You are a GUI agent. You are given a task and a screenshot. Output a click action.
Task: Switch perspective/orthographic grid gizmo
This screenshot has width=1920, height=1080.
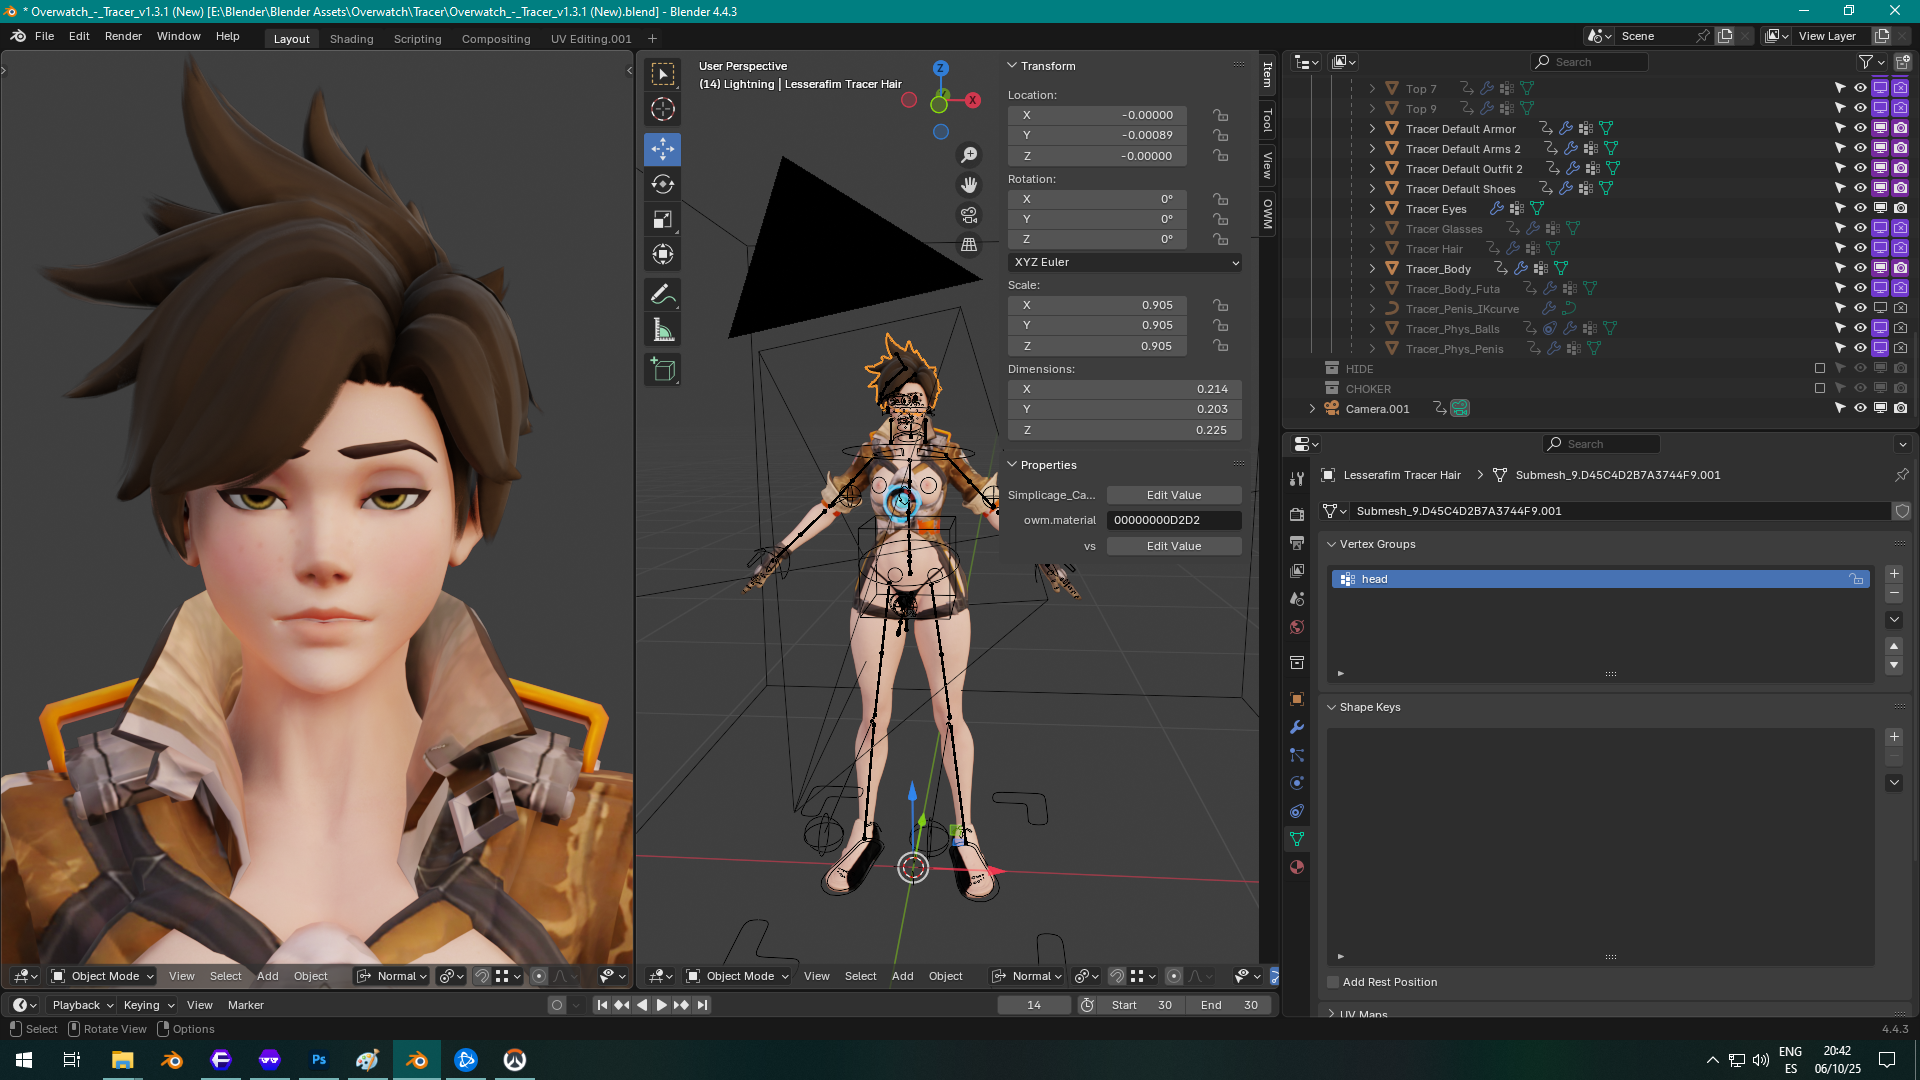point(969,245)
